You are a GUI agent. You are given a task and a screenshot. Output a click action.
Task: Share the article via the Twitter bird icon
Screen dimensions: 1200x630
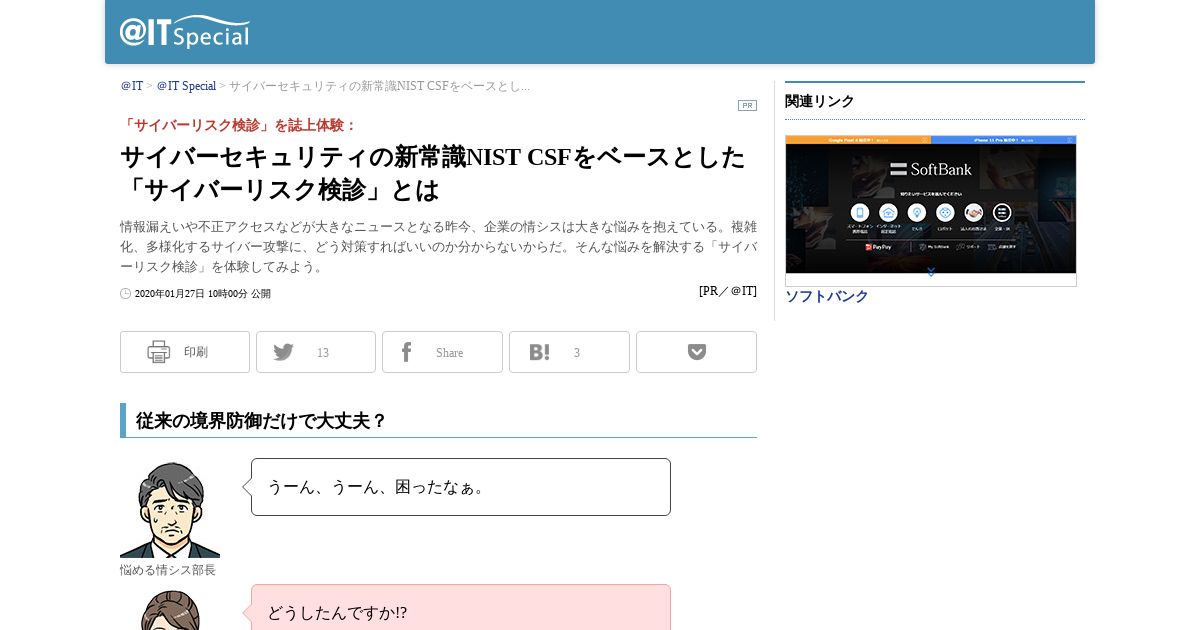(284, 352)
